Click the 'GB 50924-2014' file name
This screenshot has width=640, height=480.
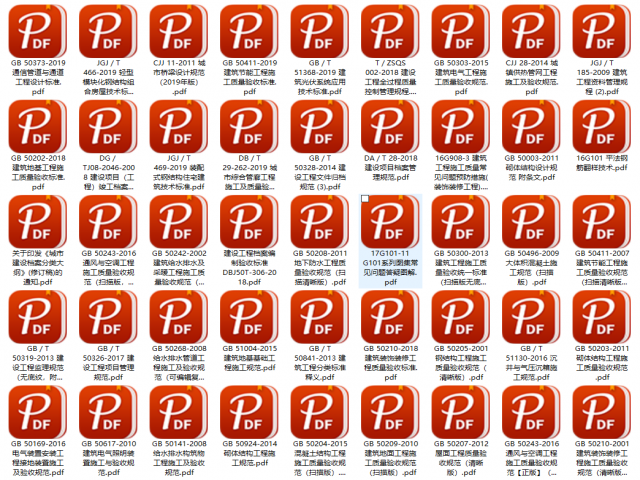click(249, 453)
